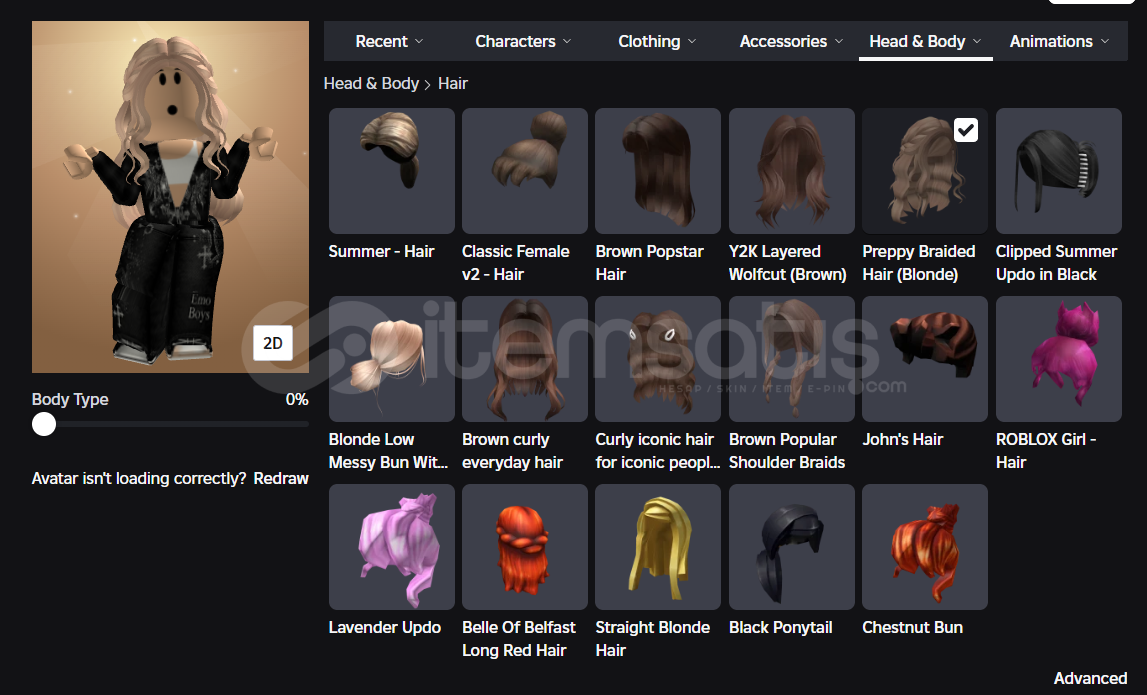Expand the Recent dropdown chevron

(419, 42)
